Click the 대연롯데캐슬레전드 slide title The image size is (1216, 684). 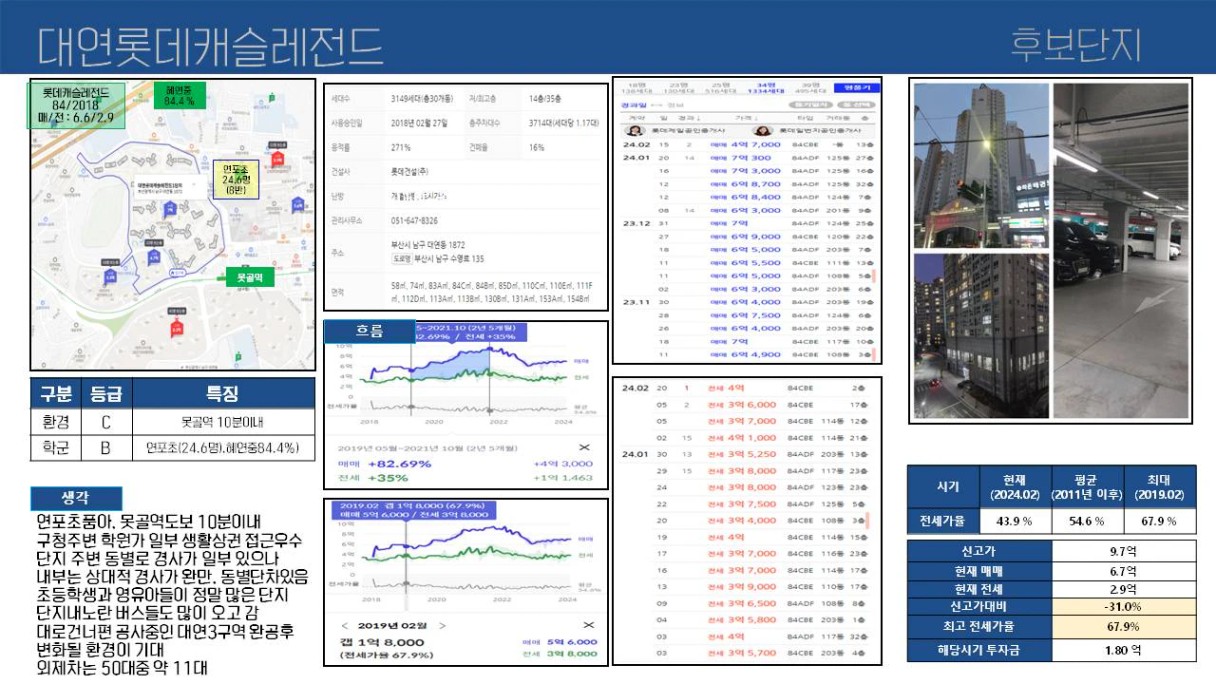211,45
